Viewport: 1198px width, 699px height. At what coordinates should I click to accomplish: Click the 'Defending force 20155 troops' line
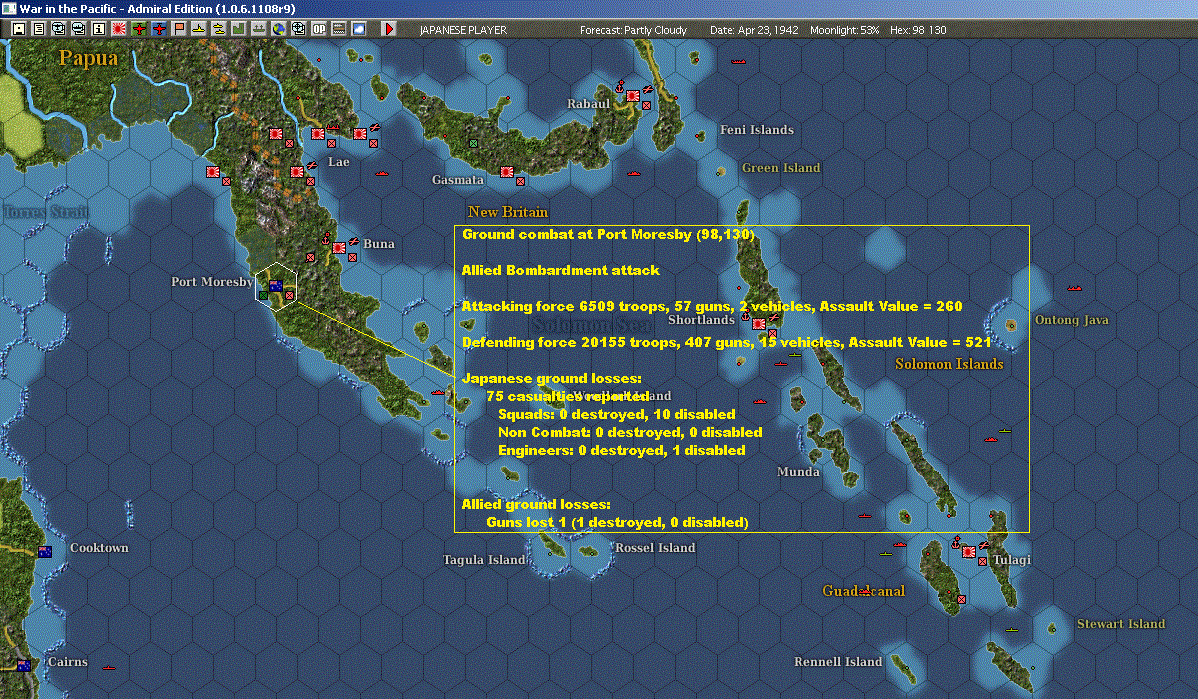click(727, 342)
